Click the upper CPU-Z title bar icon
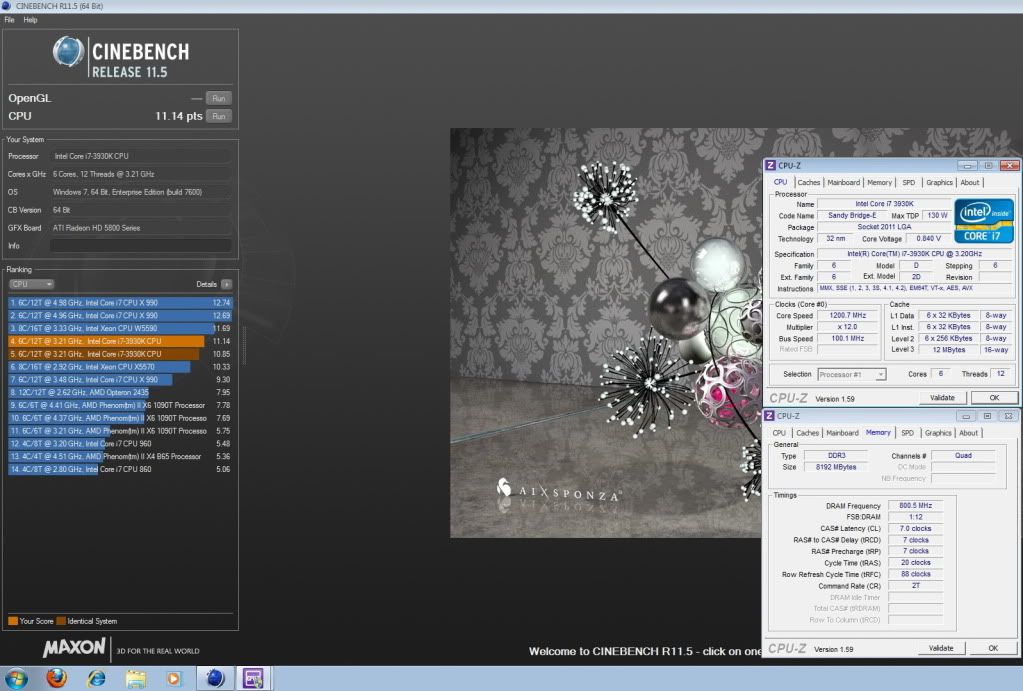Viewport: 1023px width, 691px height. 771,166
